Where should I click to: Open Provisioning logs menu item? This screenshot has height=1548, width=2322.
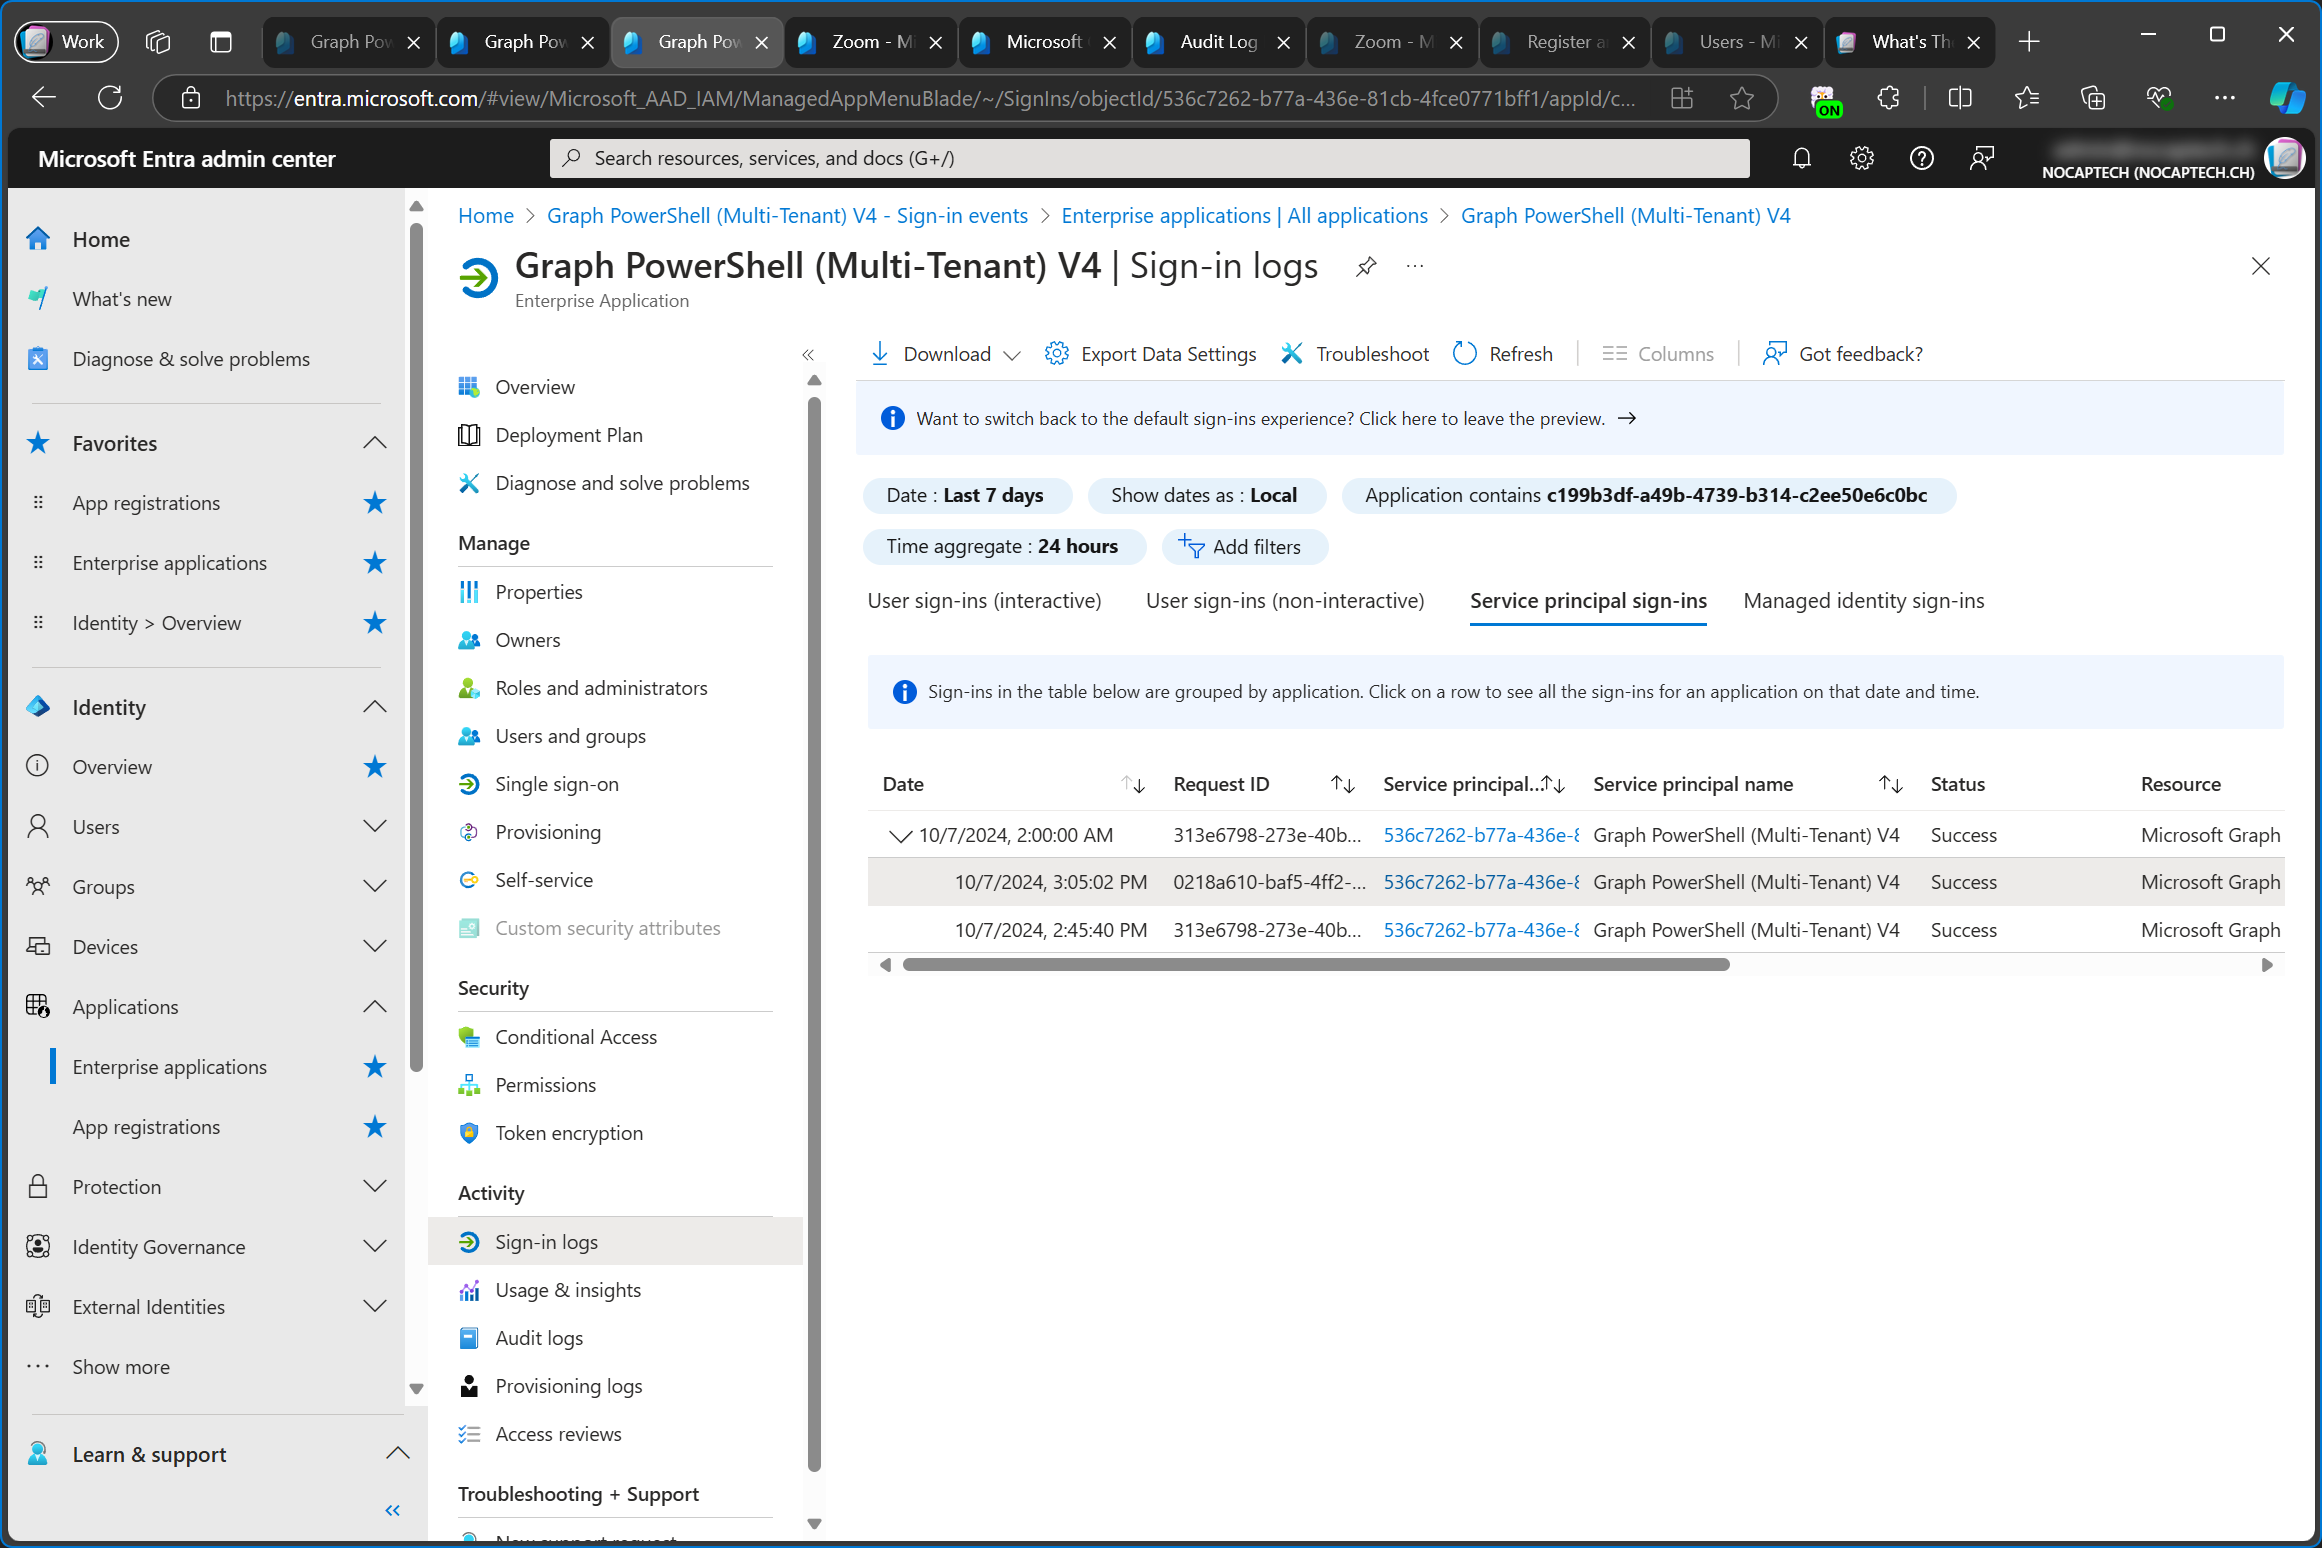569,1386
